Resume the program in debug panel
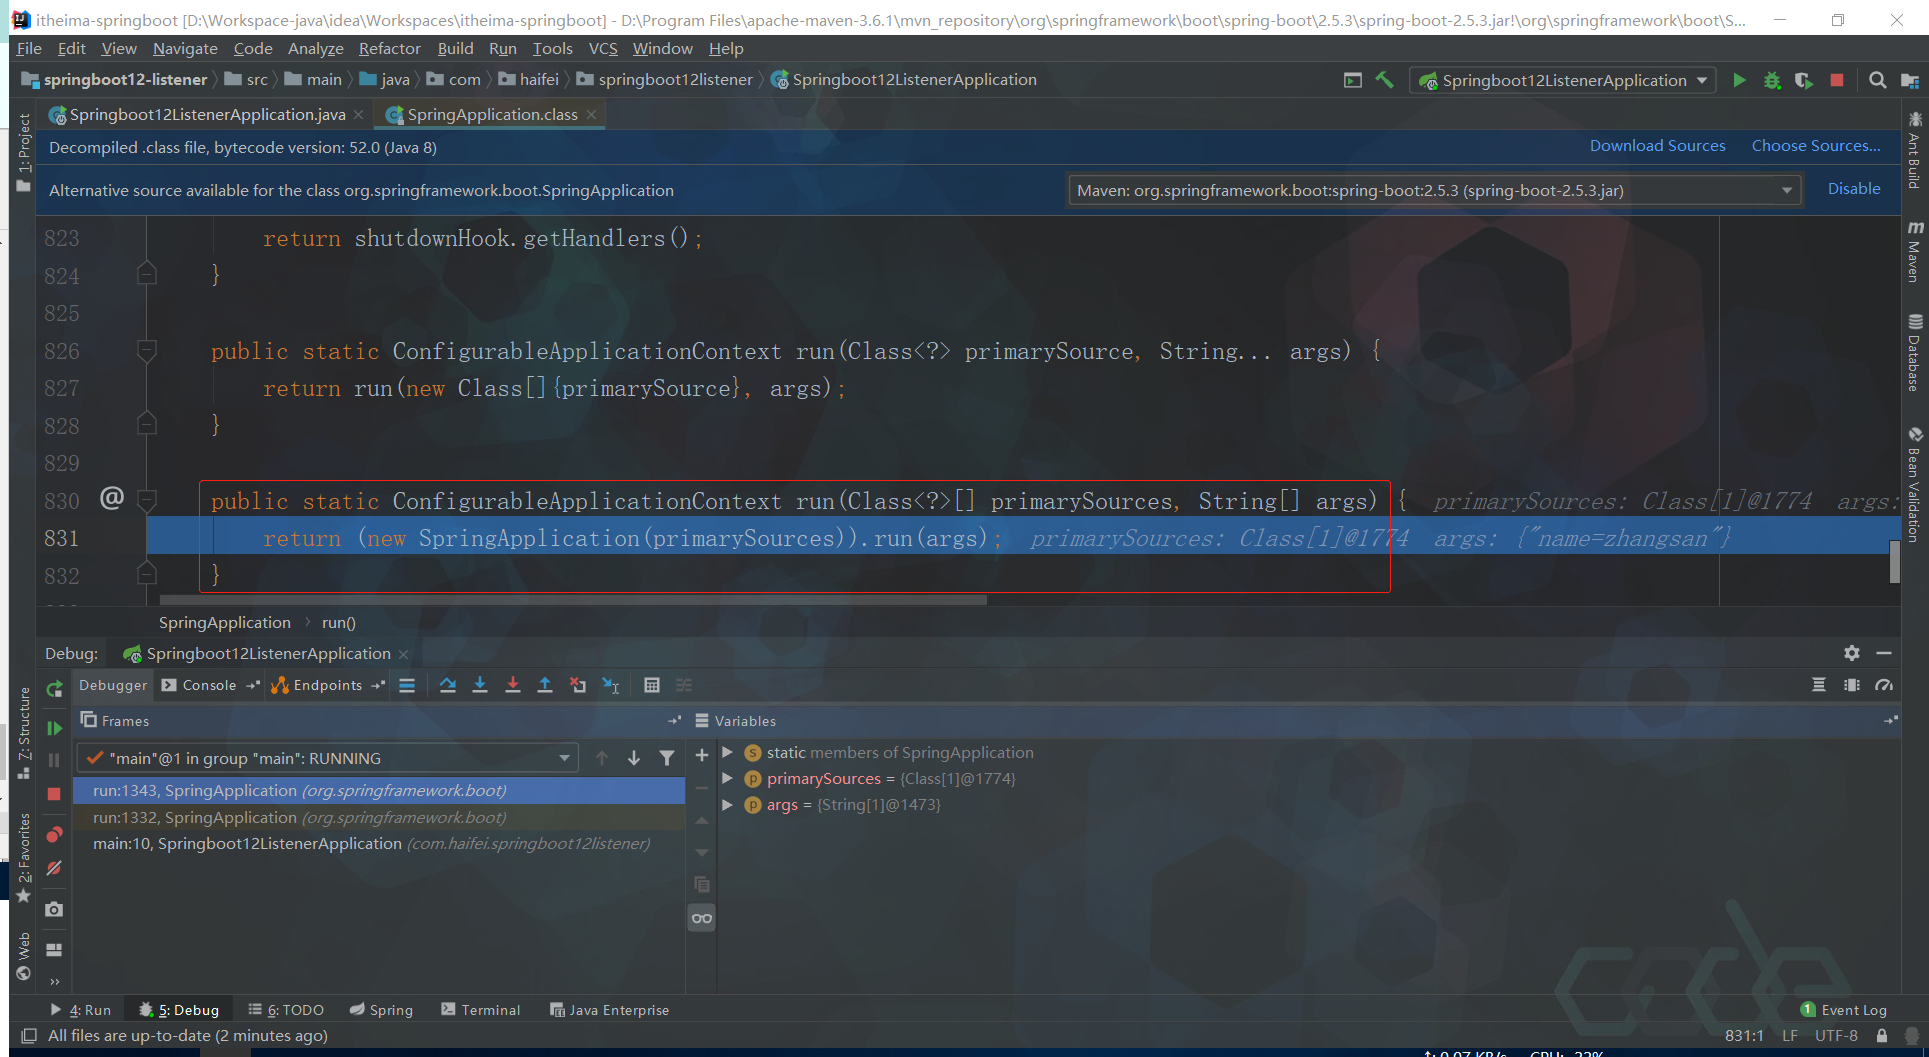The image size is (1929, 1057). point(55,728)
